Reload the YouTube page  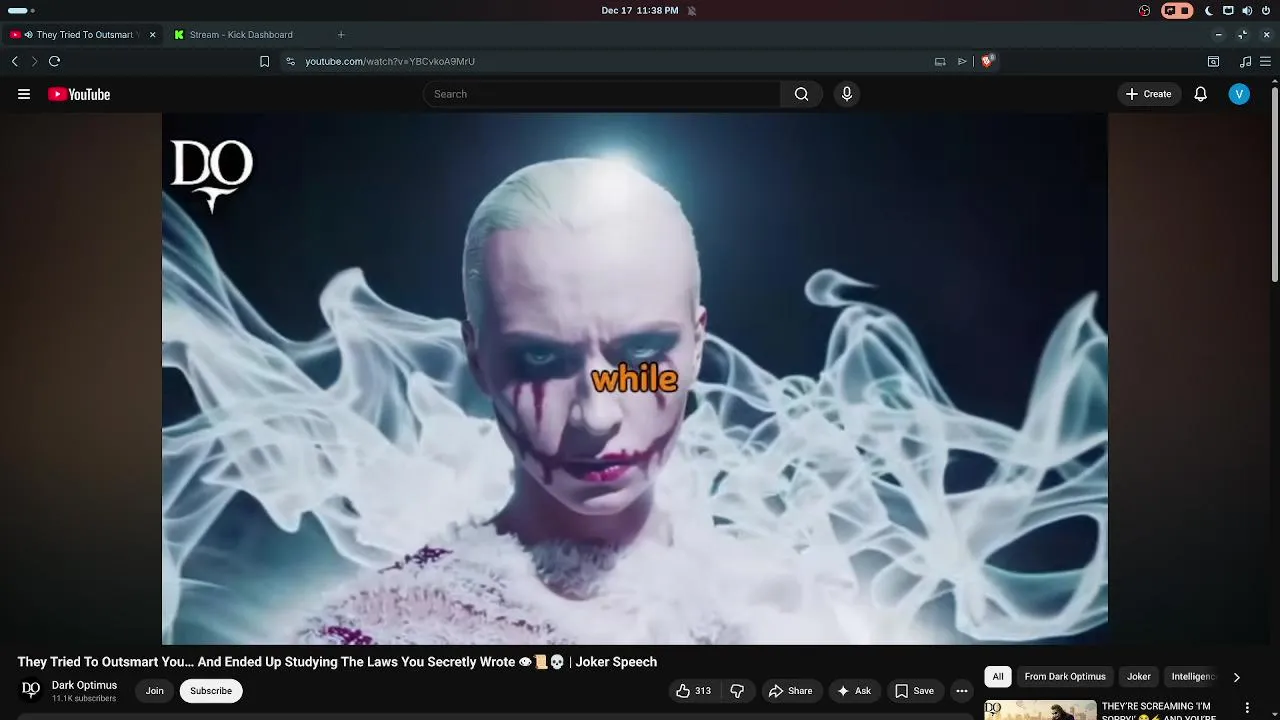(55, 61)
